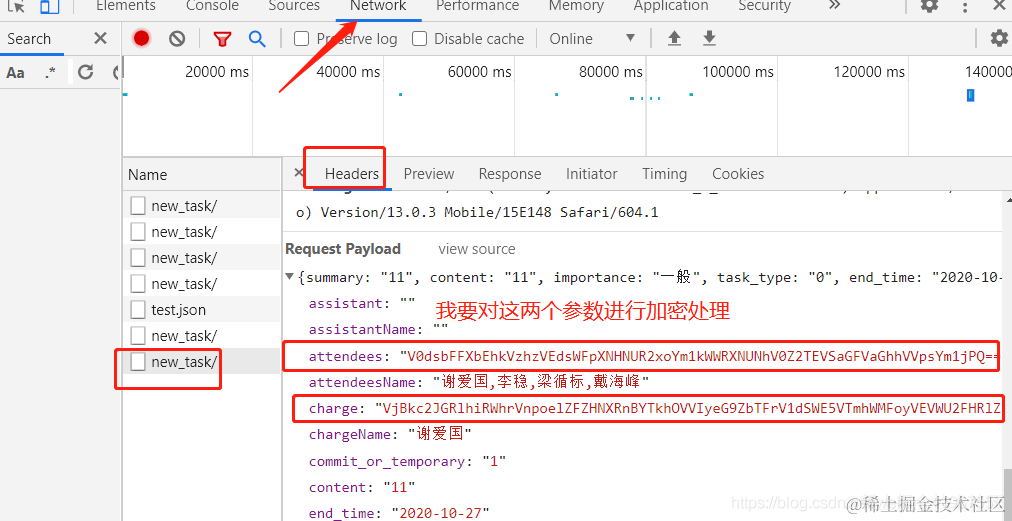Toggle the red filter funnel icon
This screenshot has height=521, width=1012.
(x=223, y=39)
